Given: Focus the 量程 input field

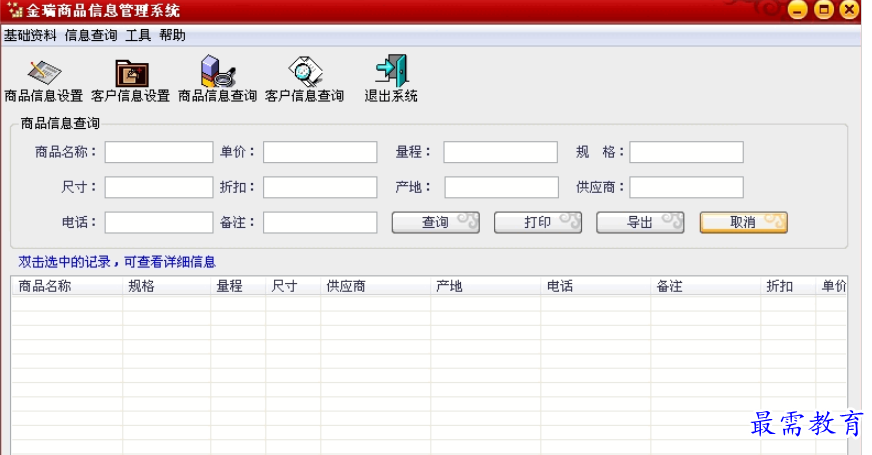Looking at the screenshot, I should tap(501, 152).
